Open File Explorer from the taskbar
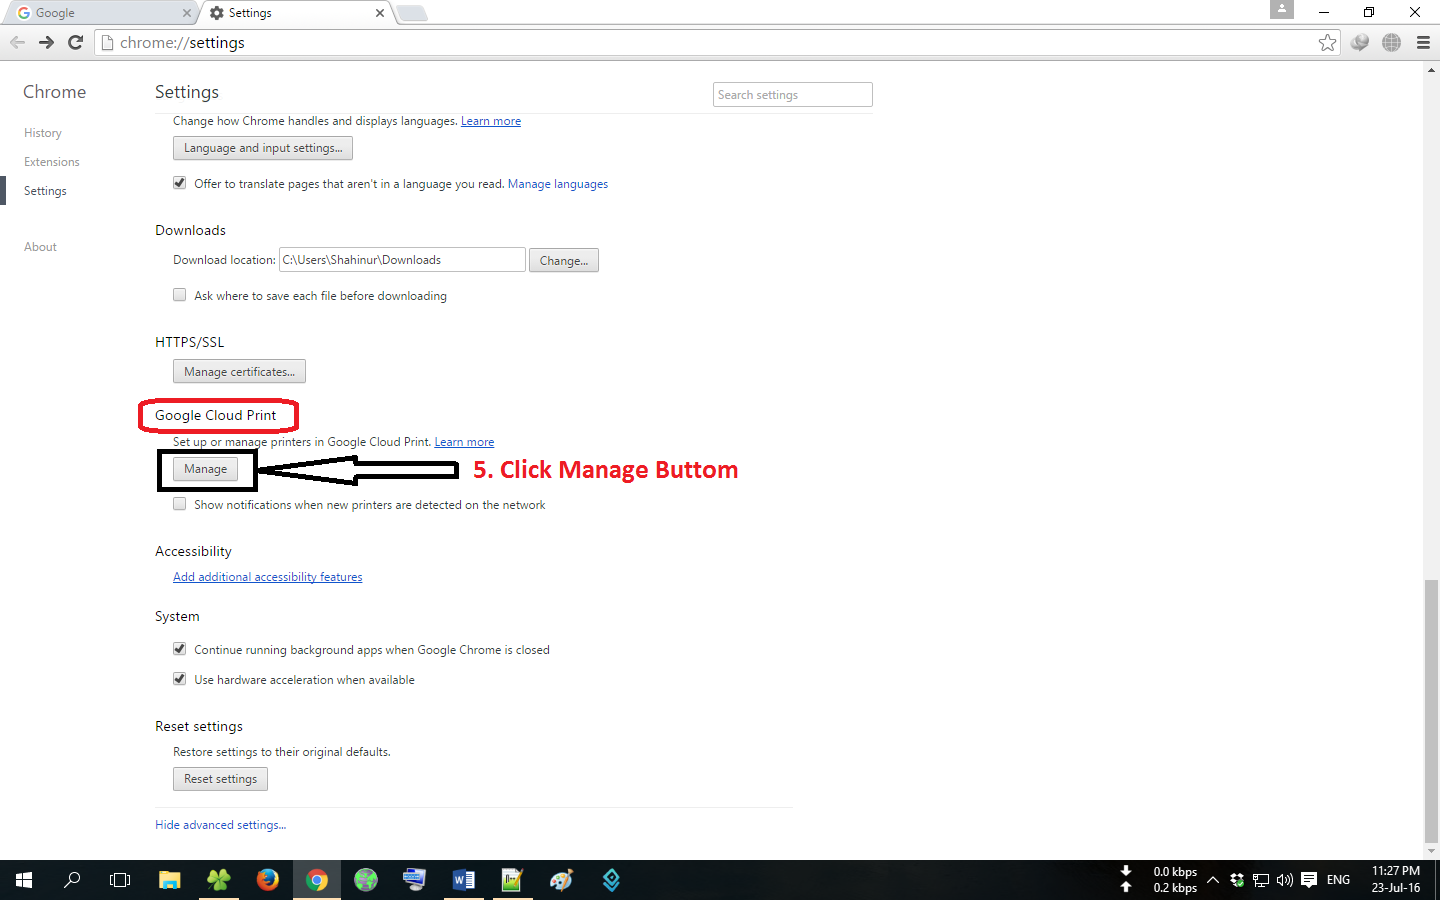Image resolution: width=1440 pixels, height=900 pixels. pyautogui.click(x=169, y=880)
